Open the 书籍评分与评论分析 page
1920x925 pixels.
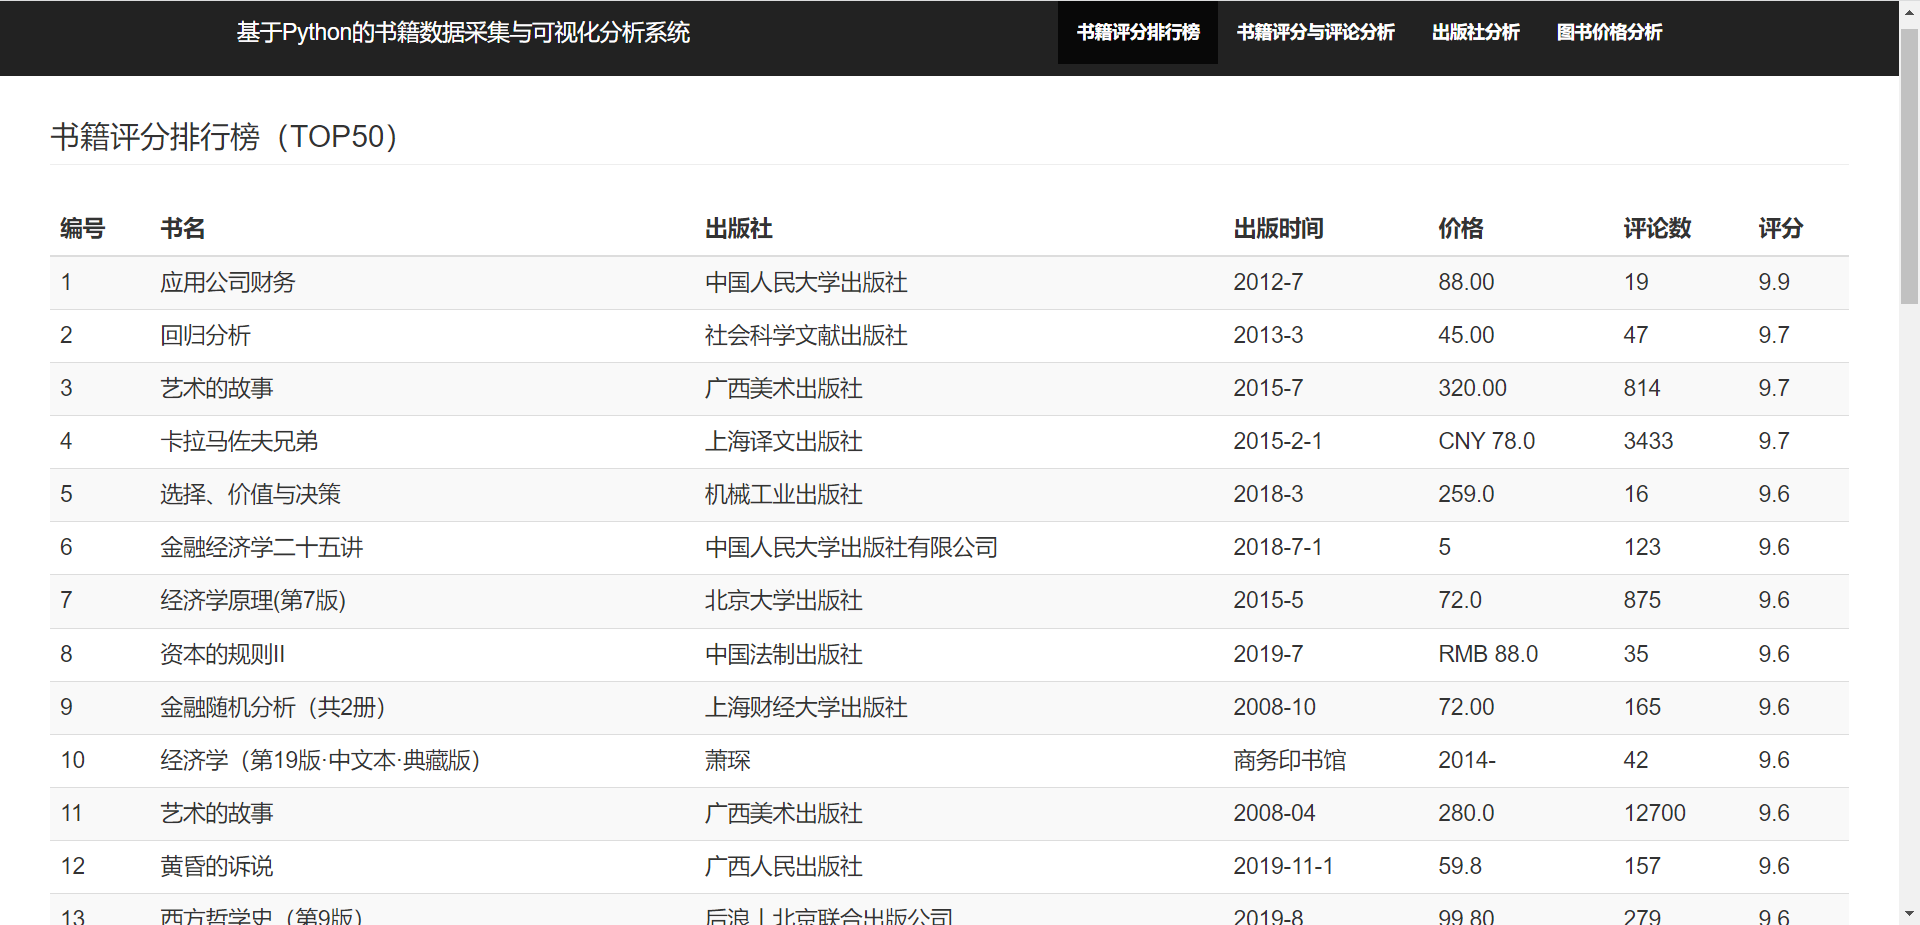1315,32
